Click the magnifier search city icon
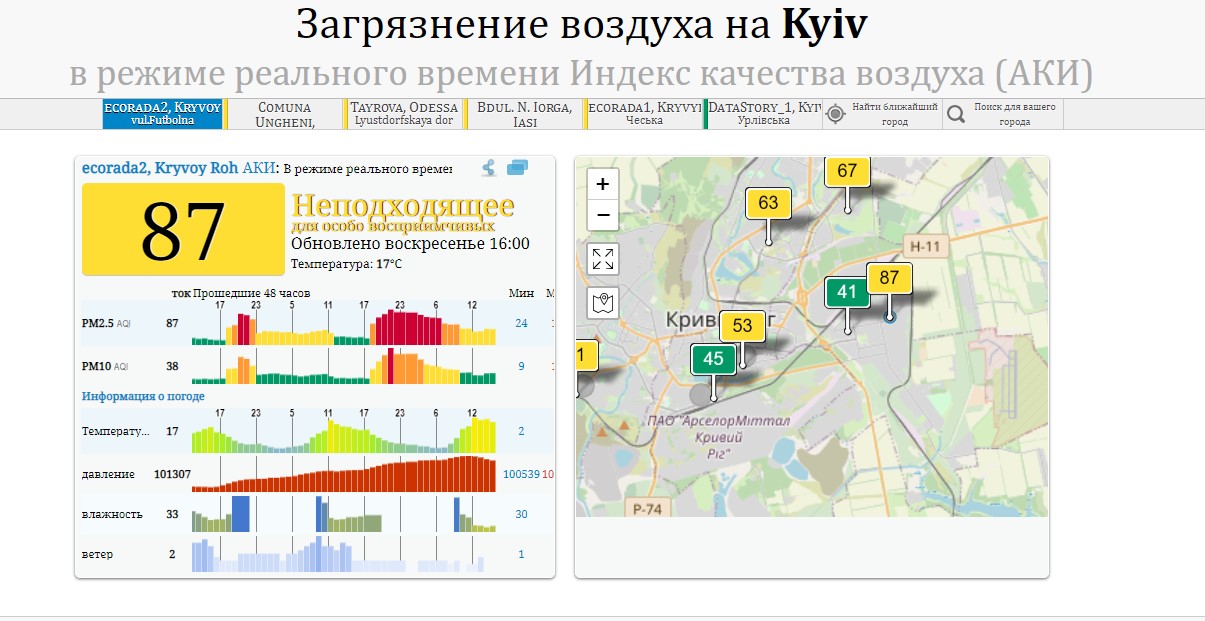 [956, 114]
